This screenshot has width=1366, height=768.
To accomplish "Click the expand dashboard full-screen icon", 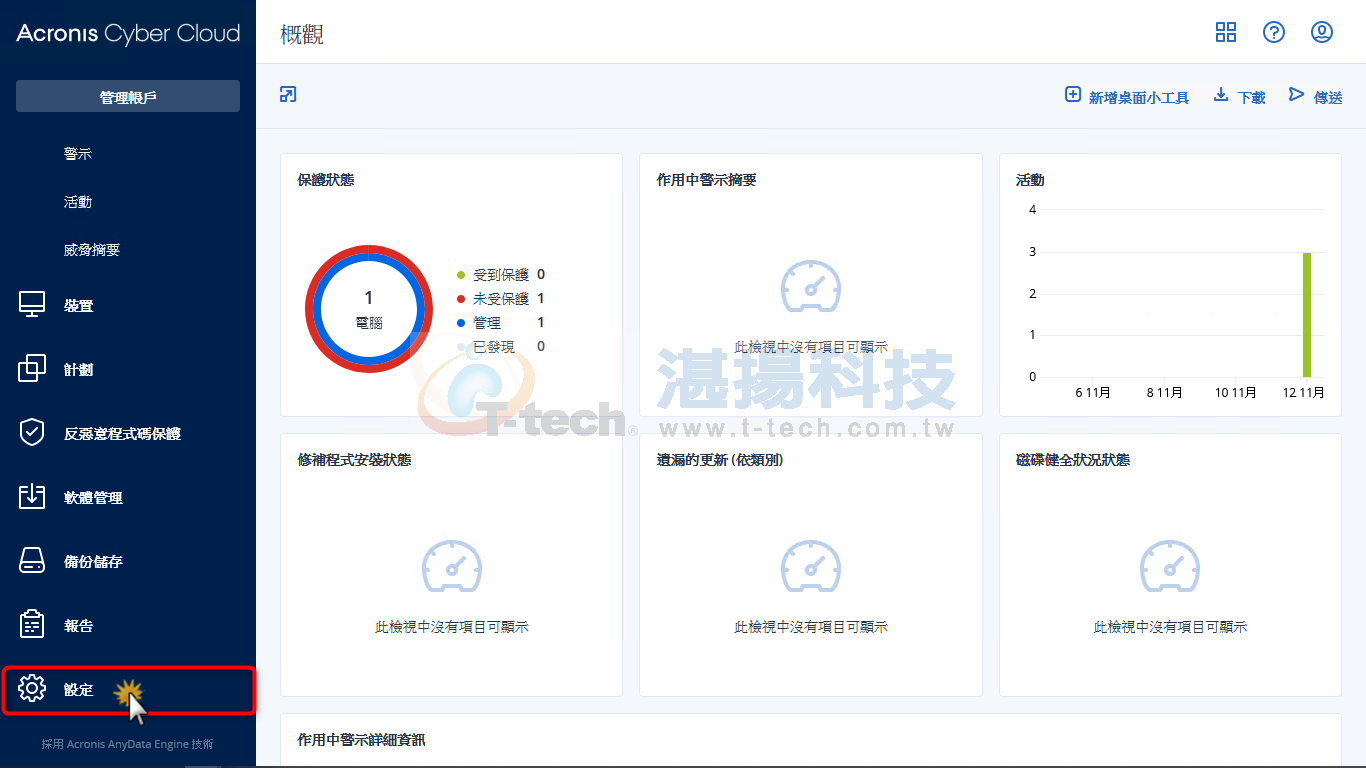I will coord(288,95).
